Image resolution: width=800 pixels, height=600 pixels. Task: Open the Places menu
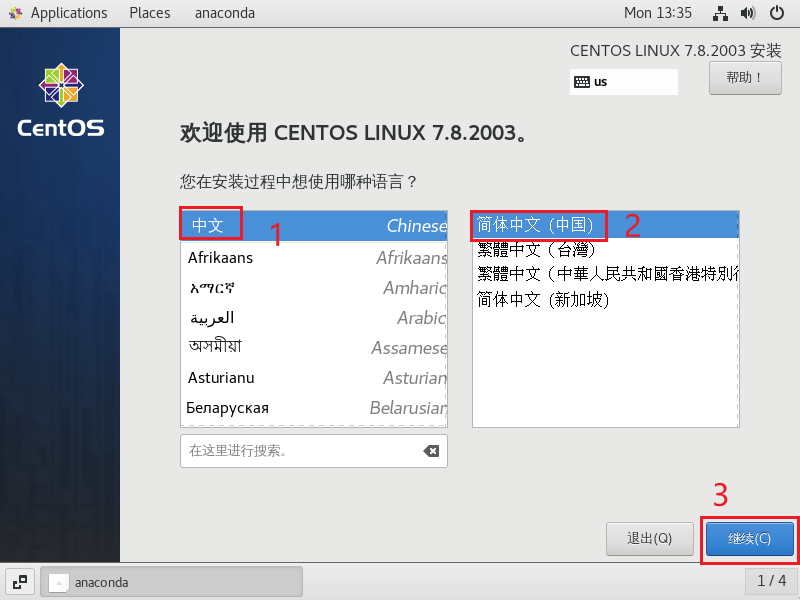point(149,13)
